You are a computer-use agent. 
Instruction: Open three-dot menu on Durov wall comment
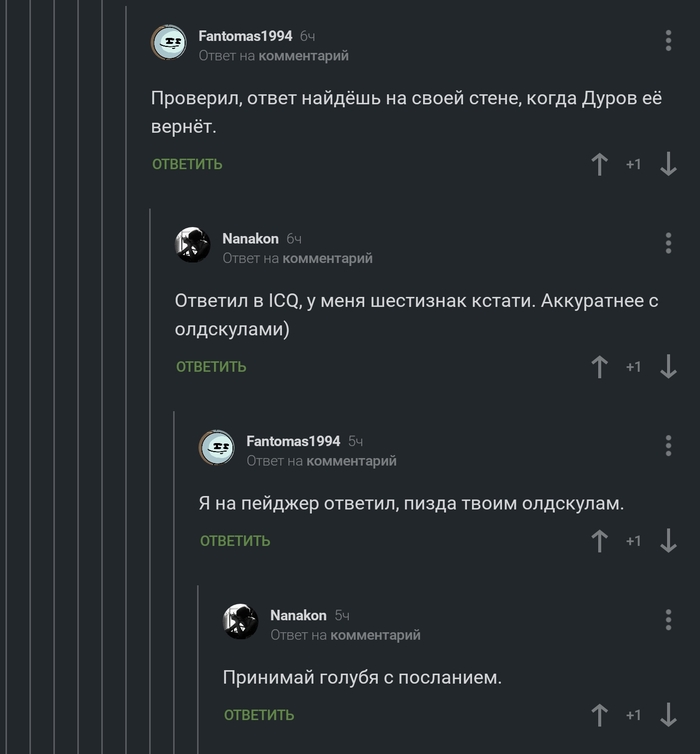coord(668,41)
